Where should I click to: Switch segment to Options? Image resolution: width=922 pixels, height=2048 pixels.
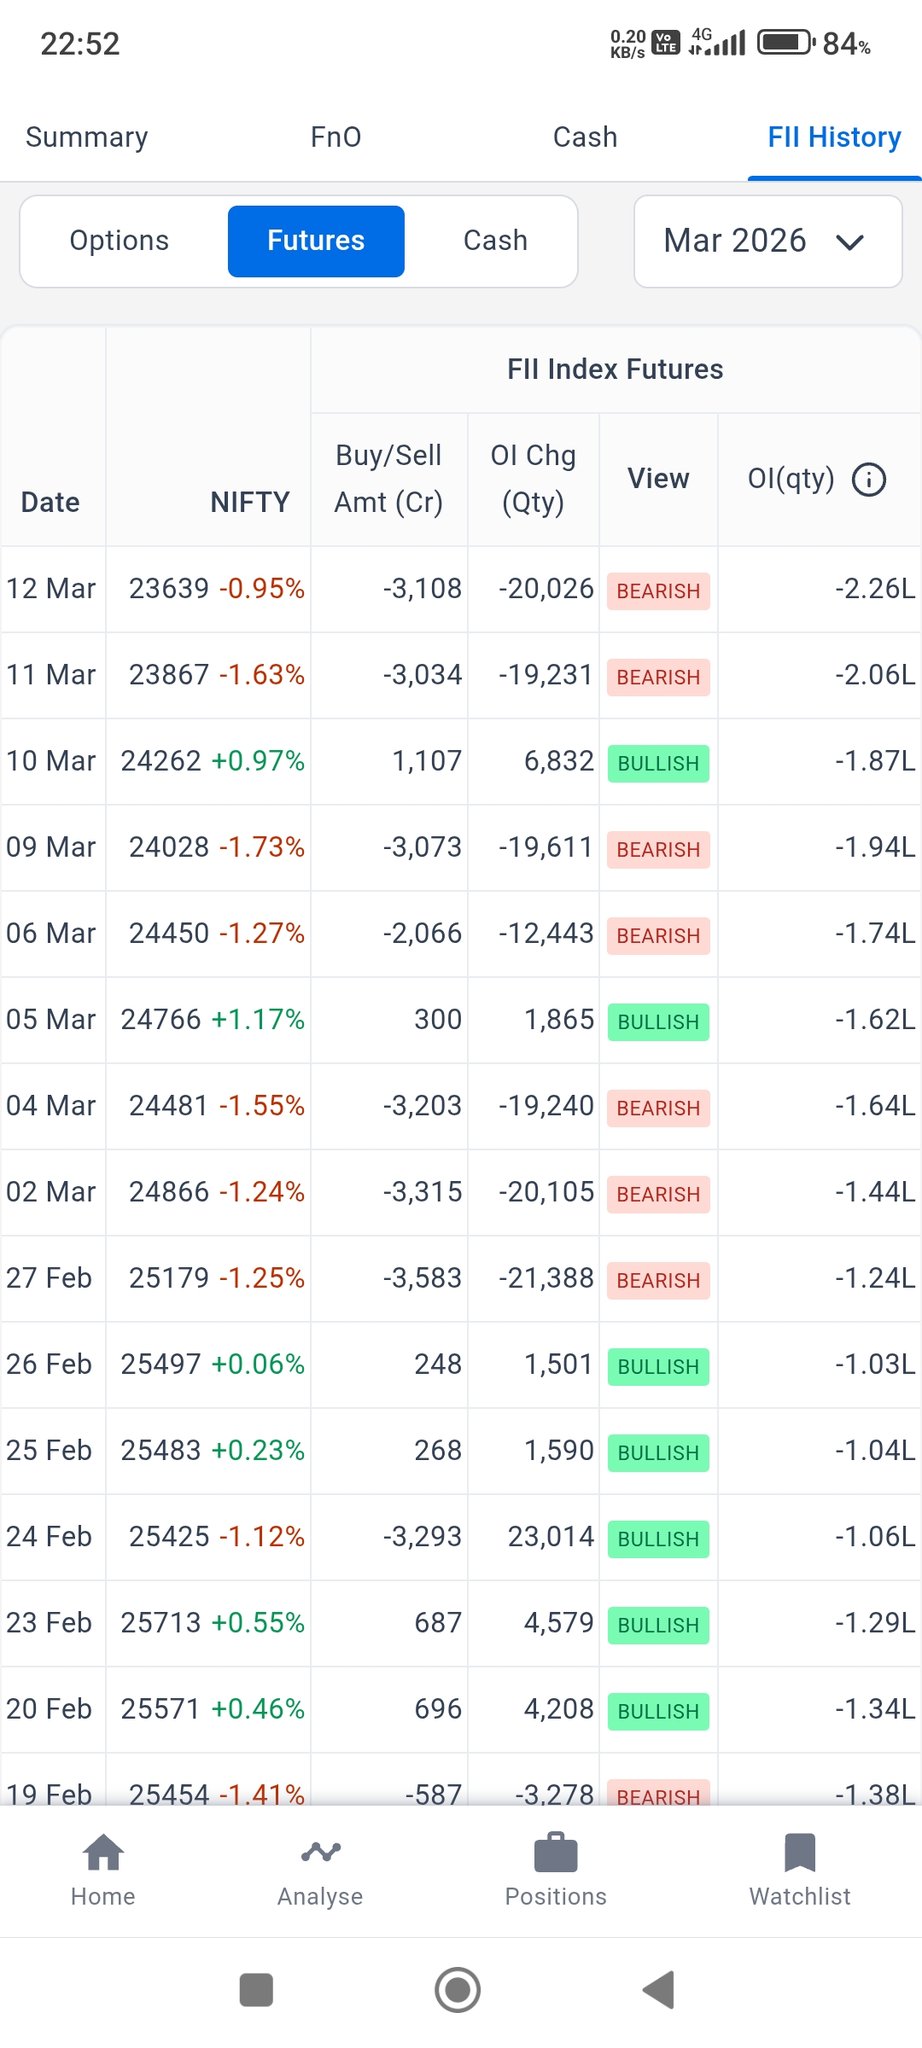[119, 241]
